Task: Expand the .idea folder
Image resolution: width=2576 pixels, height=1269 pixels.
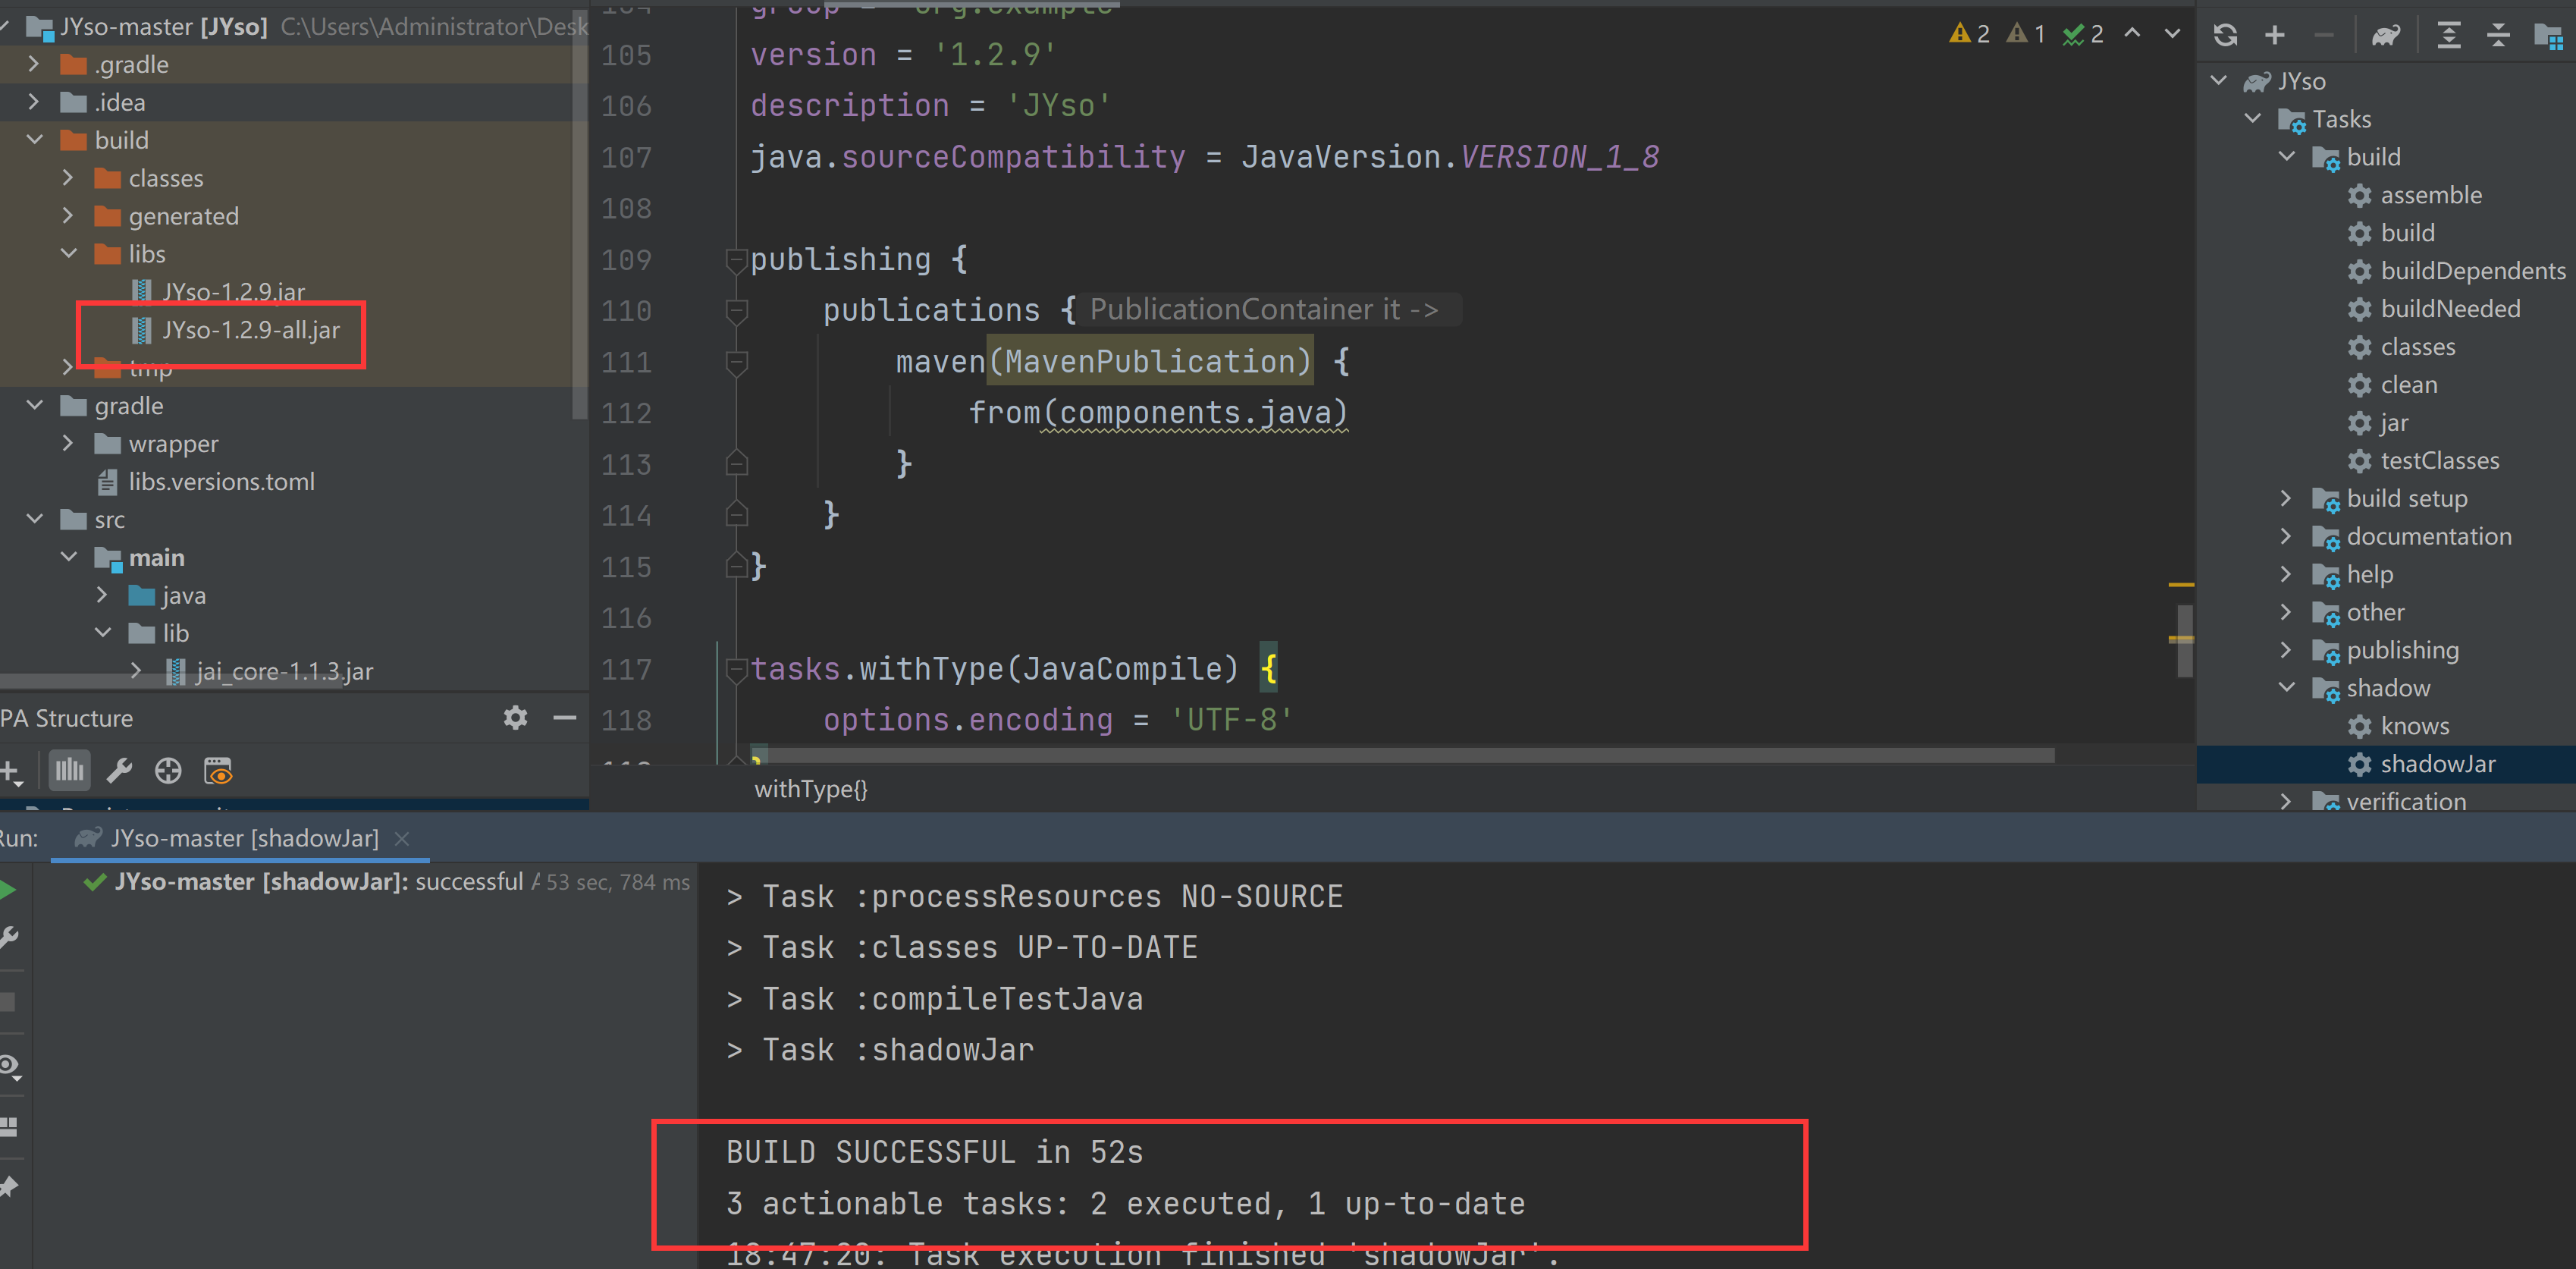Action: click(33, 102)
